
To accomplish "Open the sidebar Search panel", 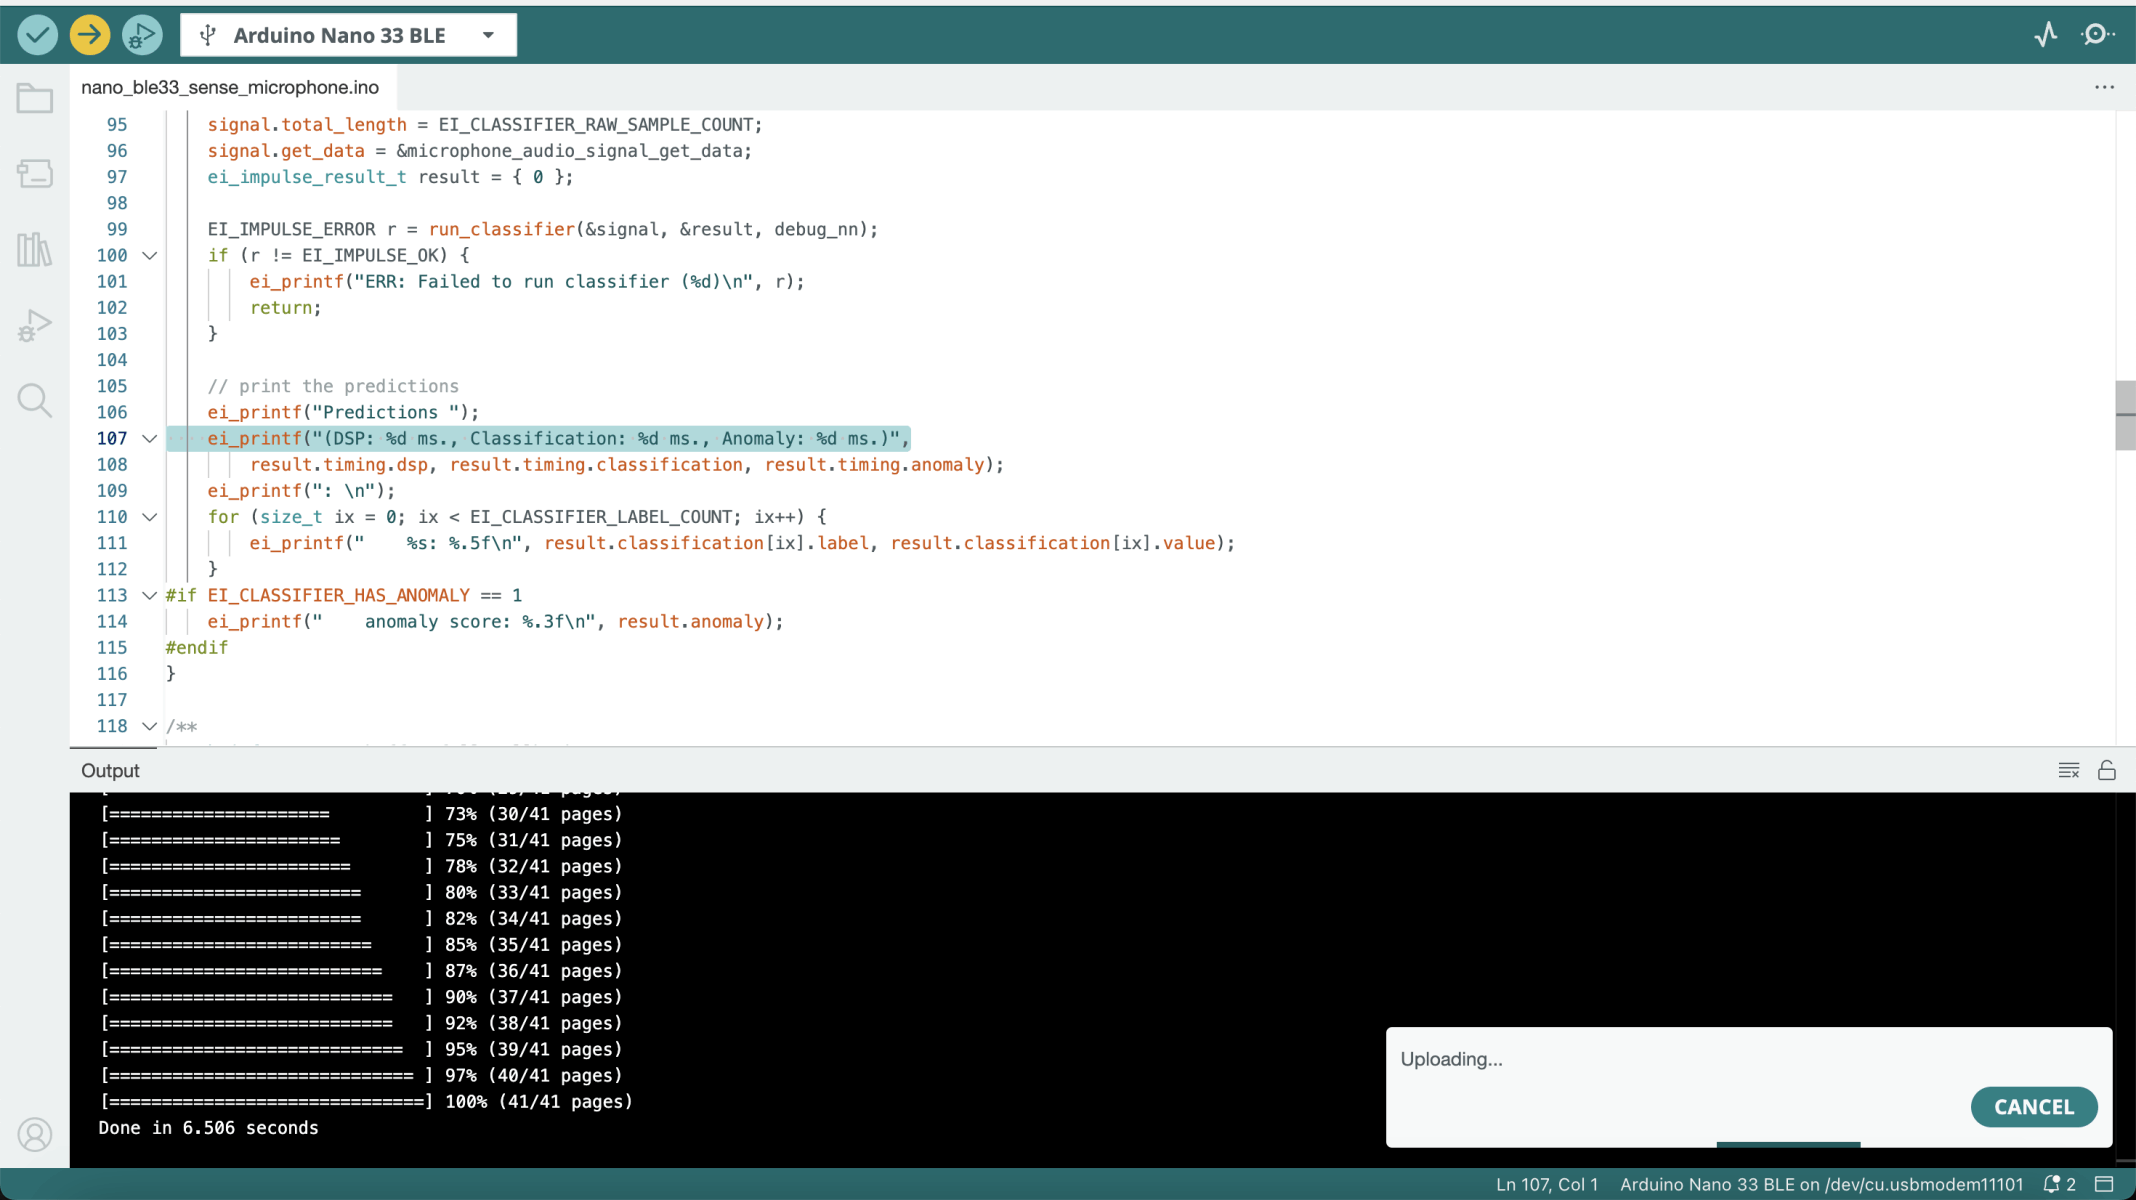I will pyautogui.click(x=35, y=401).
